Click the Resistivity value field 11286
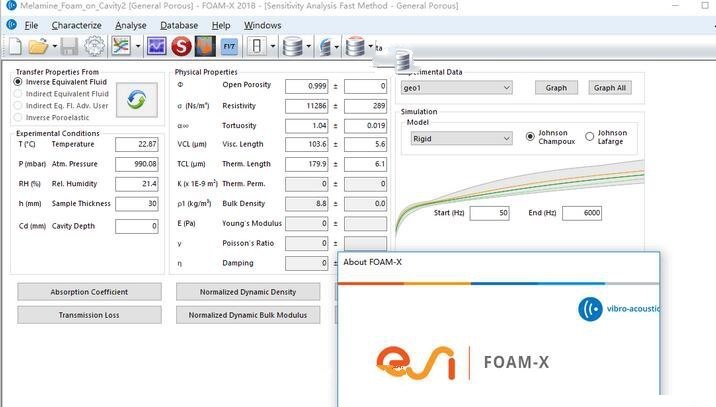The image size is (716, 407). 306,106
